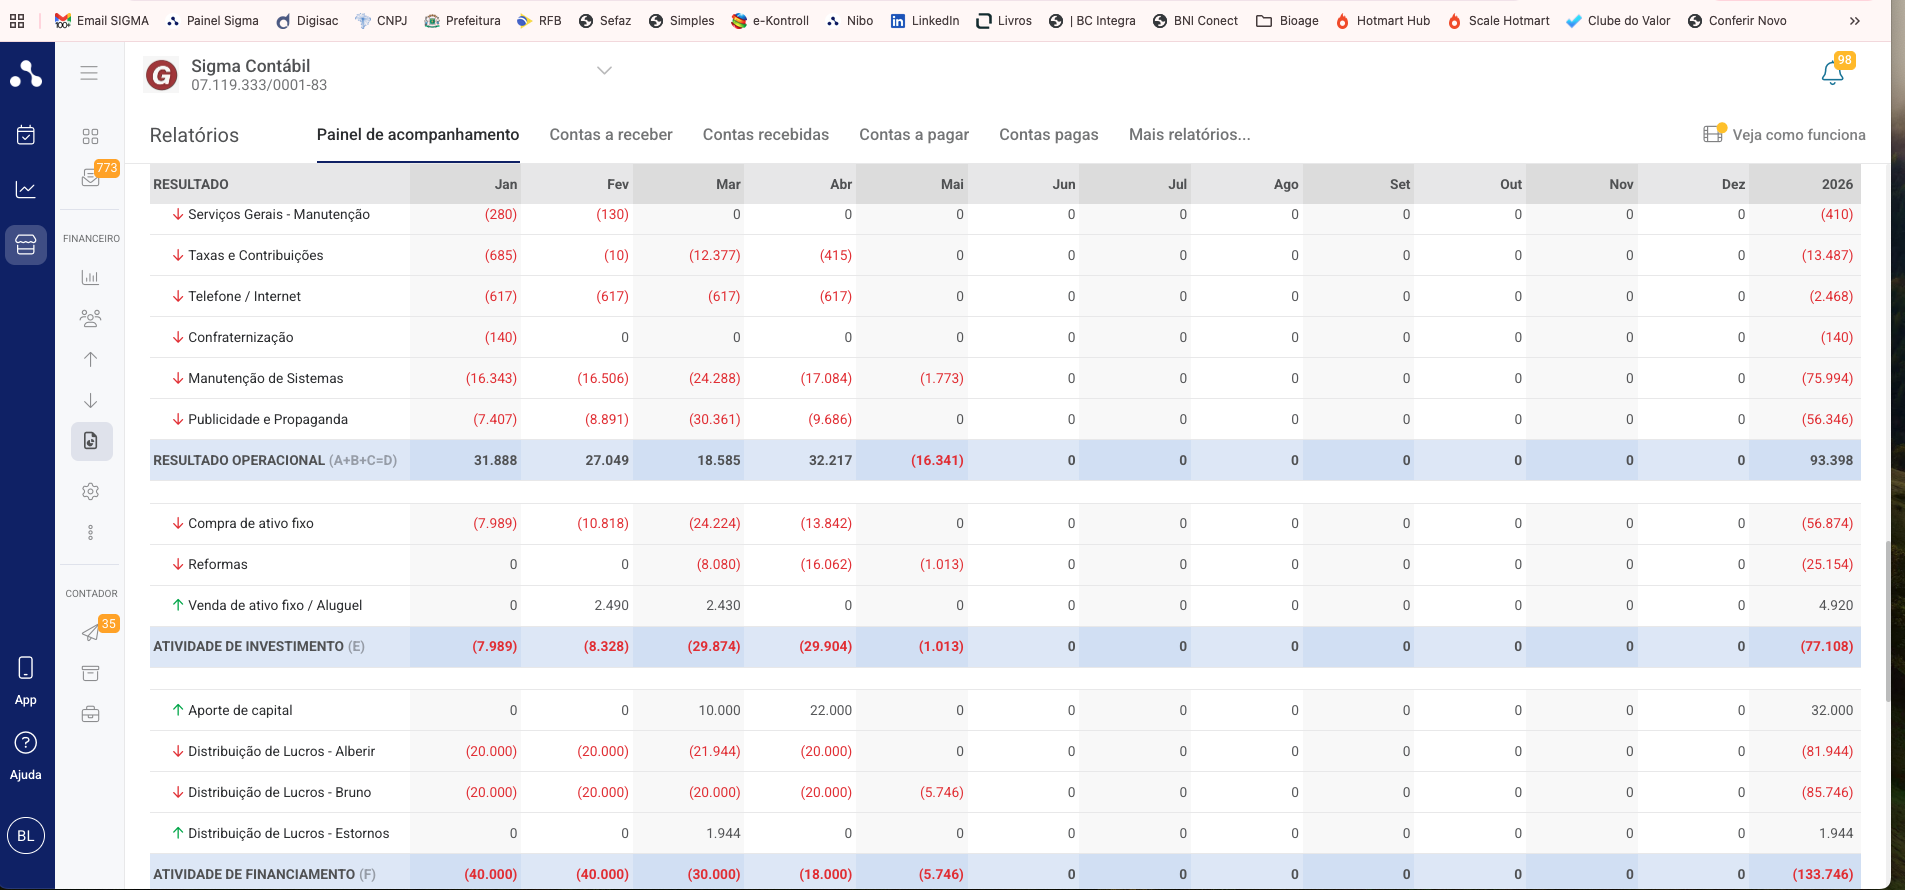Image resolution: width=1905 pixels, height=890 pixels.
Task: Open the Mais relatórios... dropdown
Action: coord(1189,134)
